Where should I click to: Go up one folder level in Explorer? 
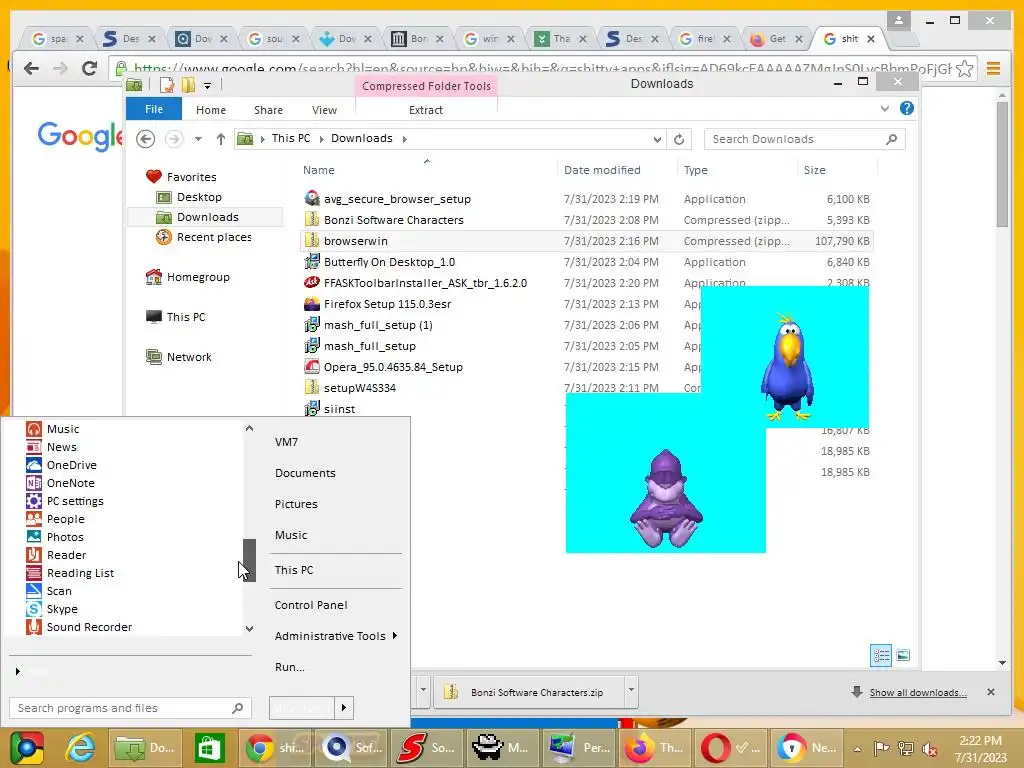[221, 139]
